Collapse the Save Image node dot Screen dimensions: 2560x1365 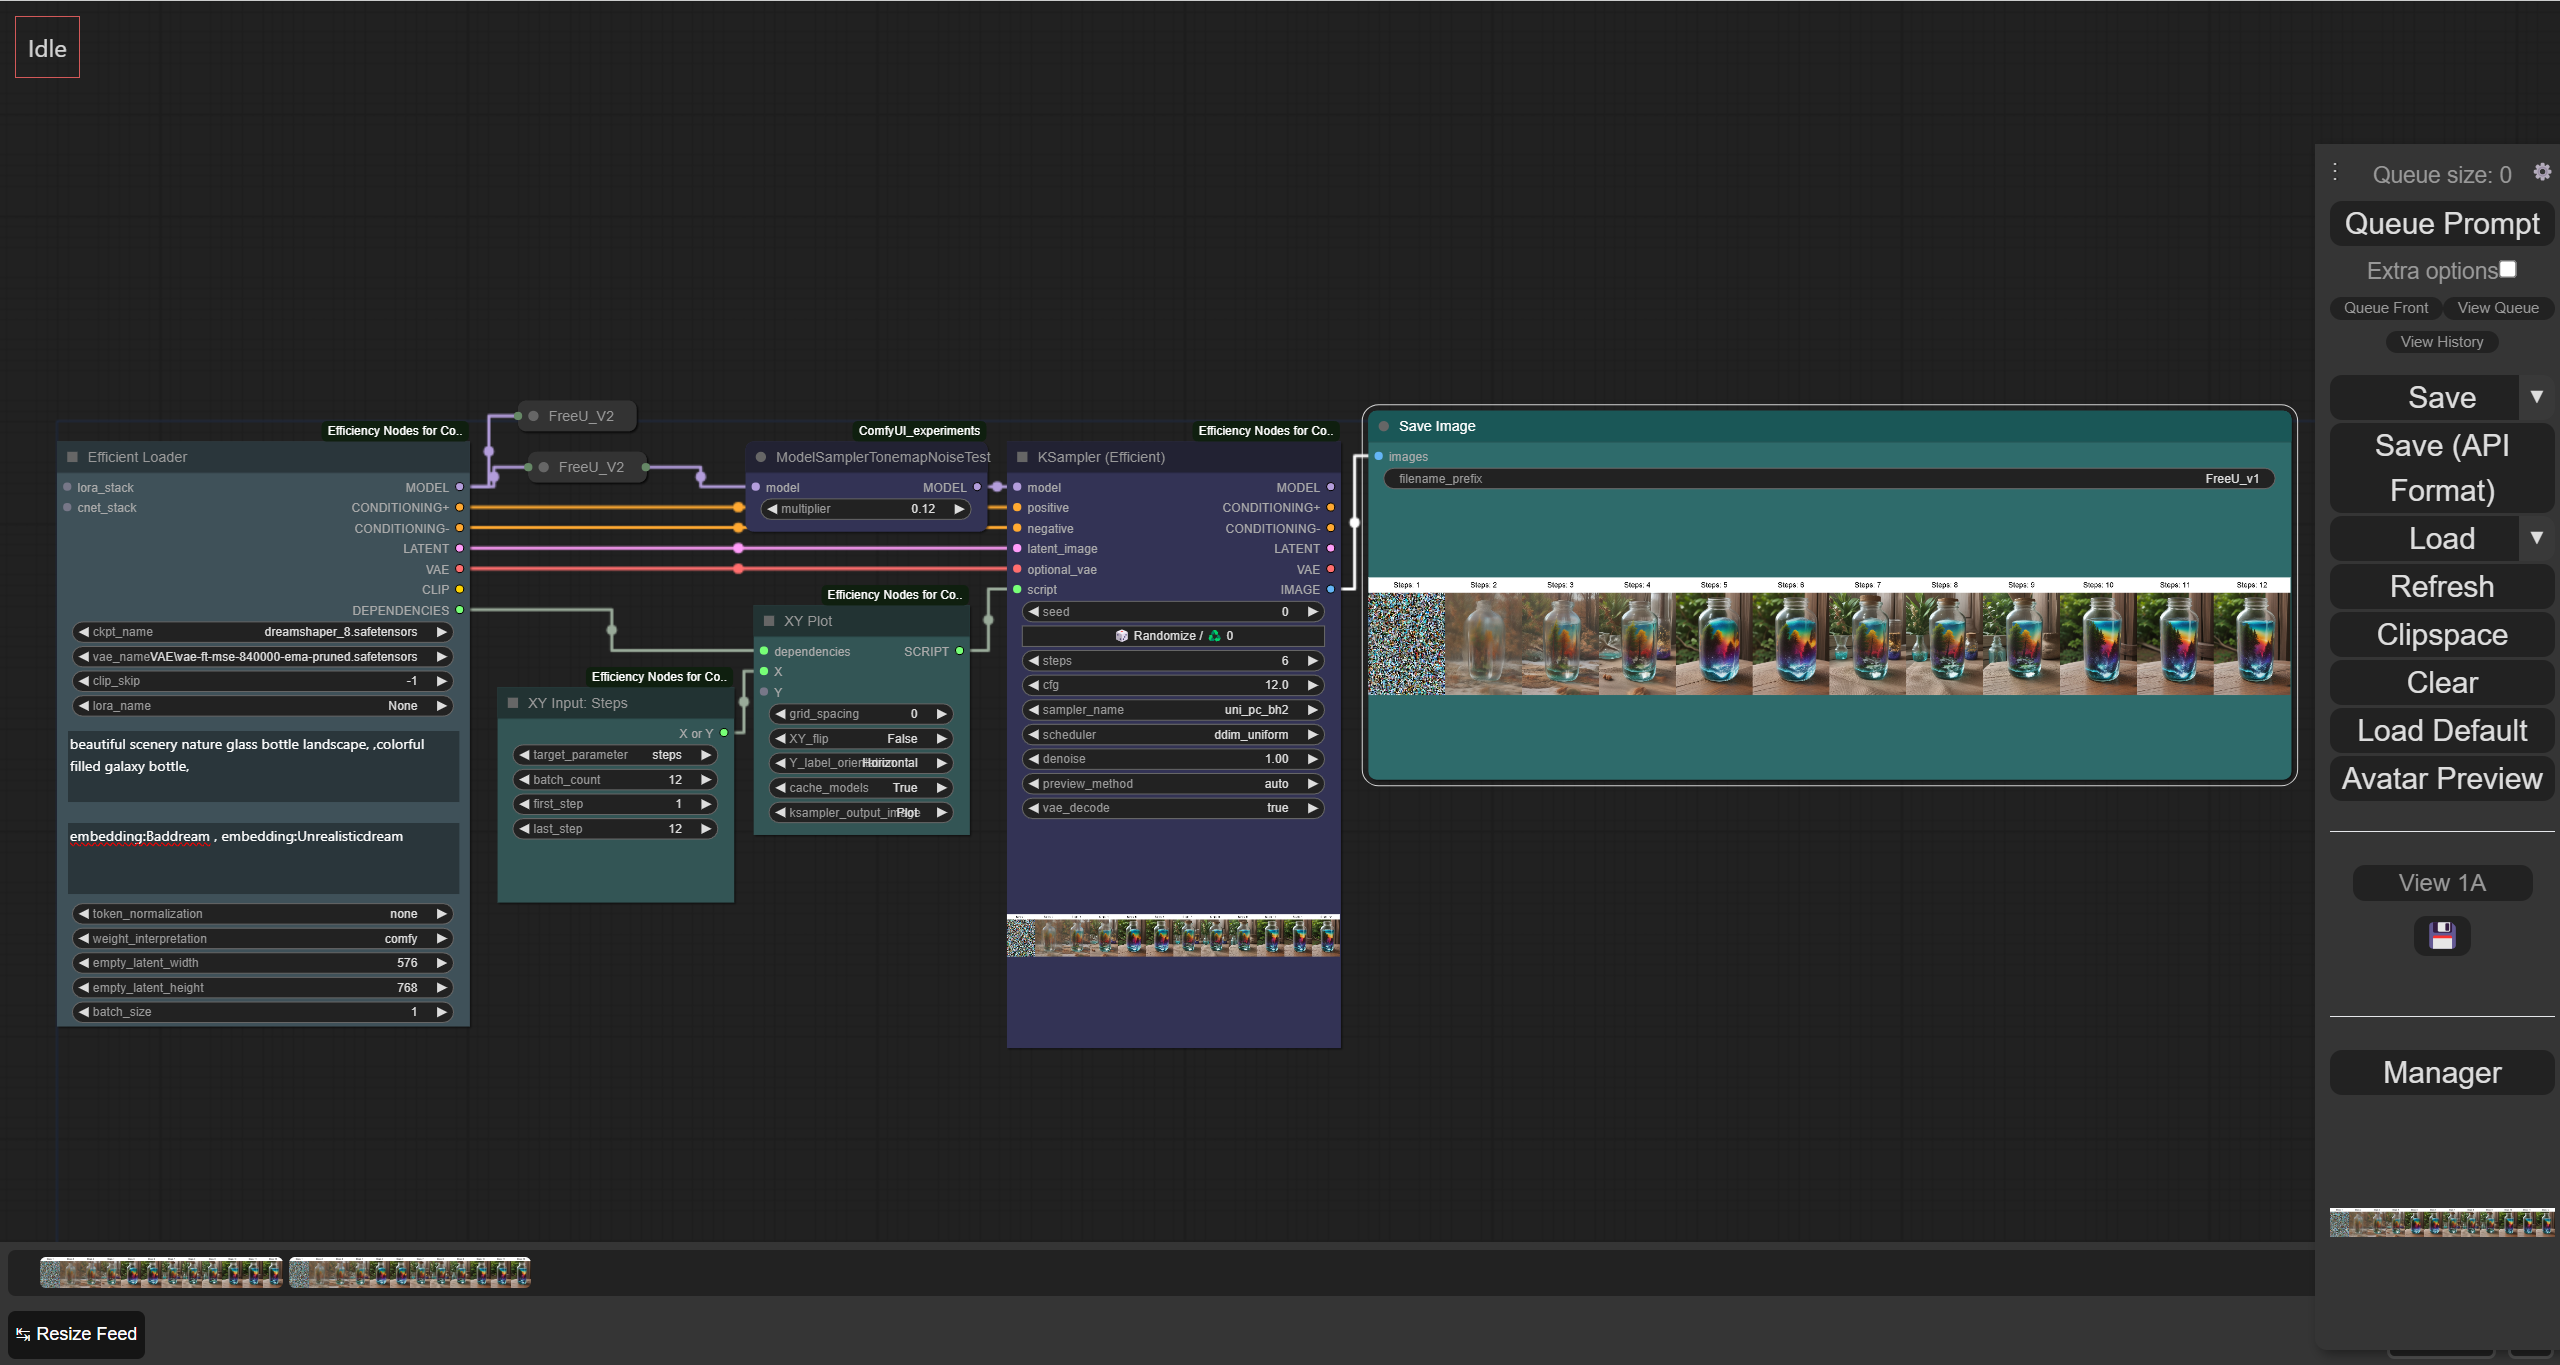point(1384,426)
